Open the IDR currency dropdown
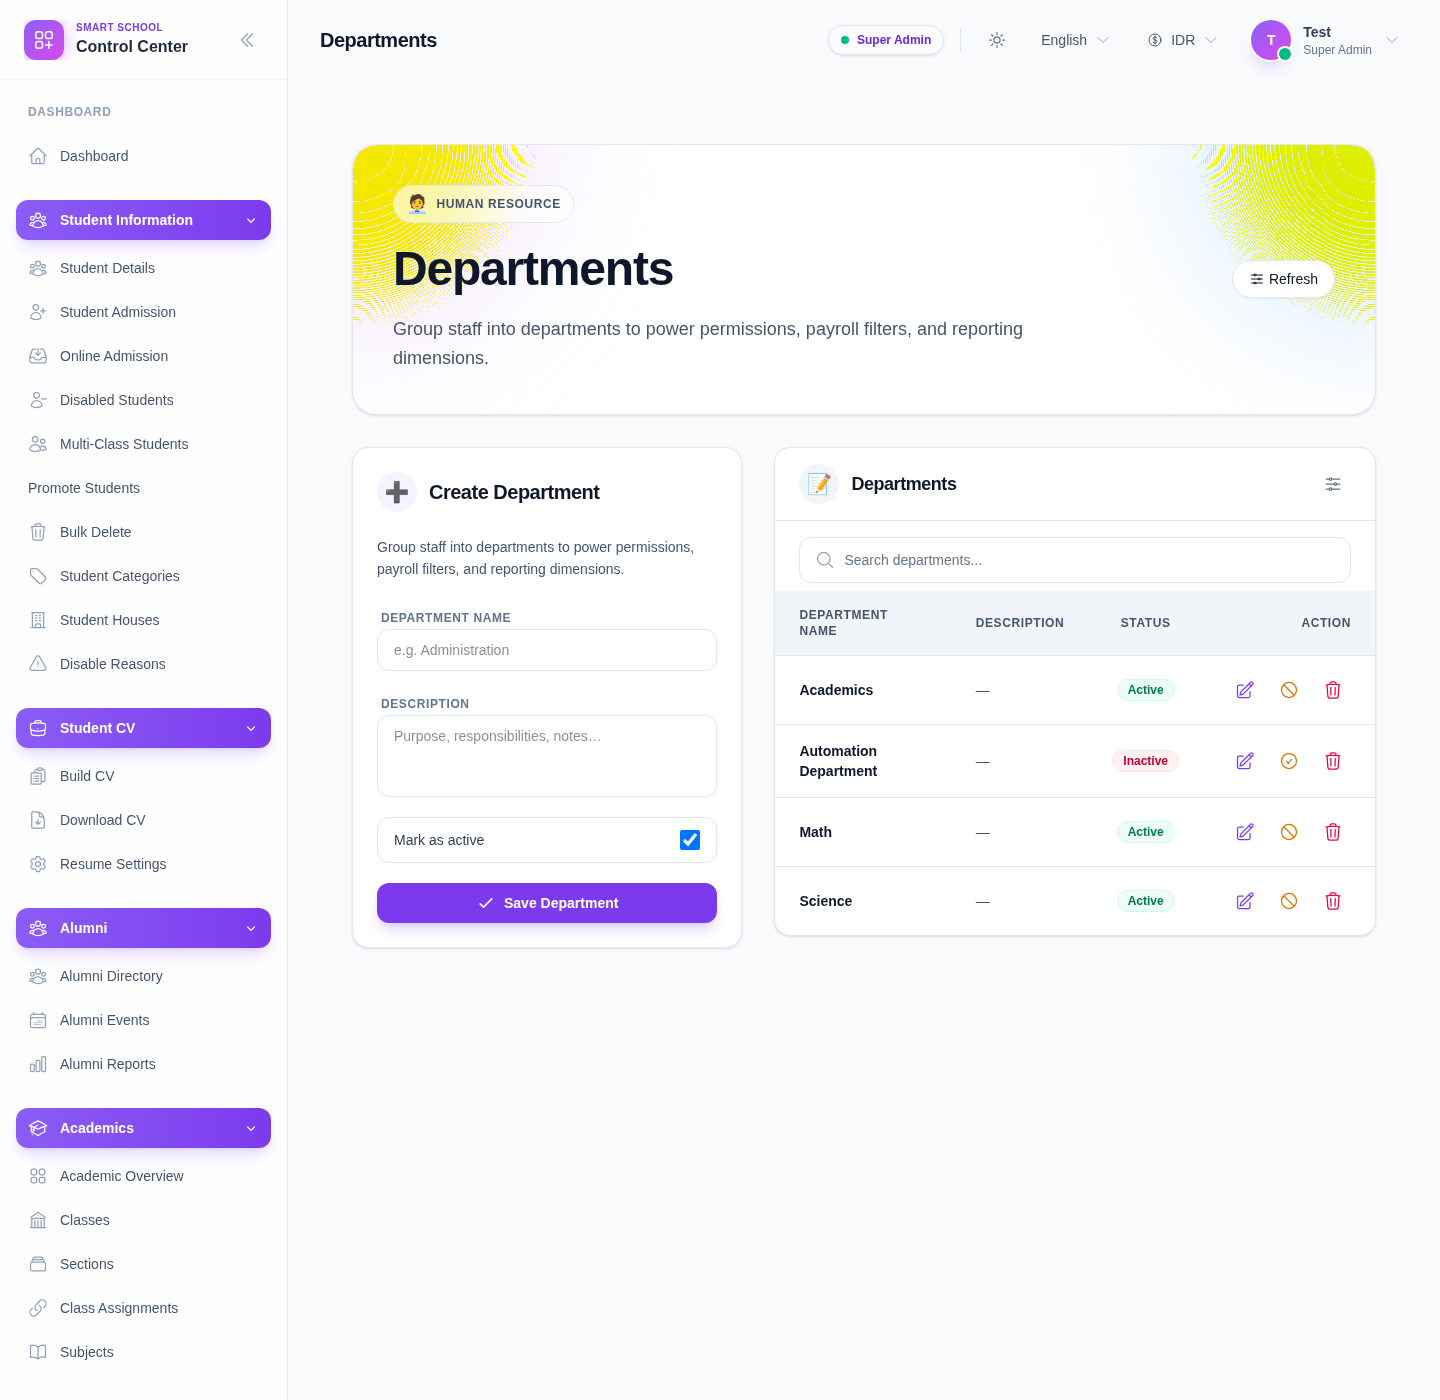 click(1183, 40)
